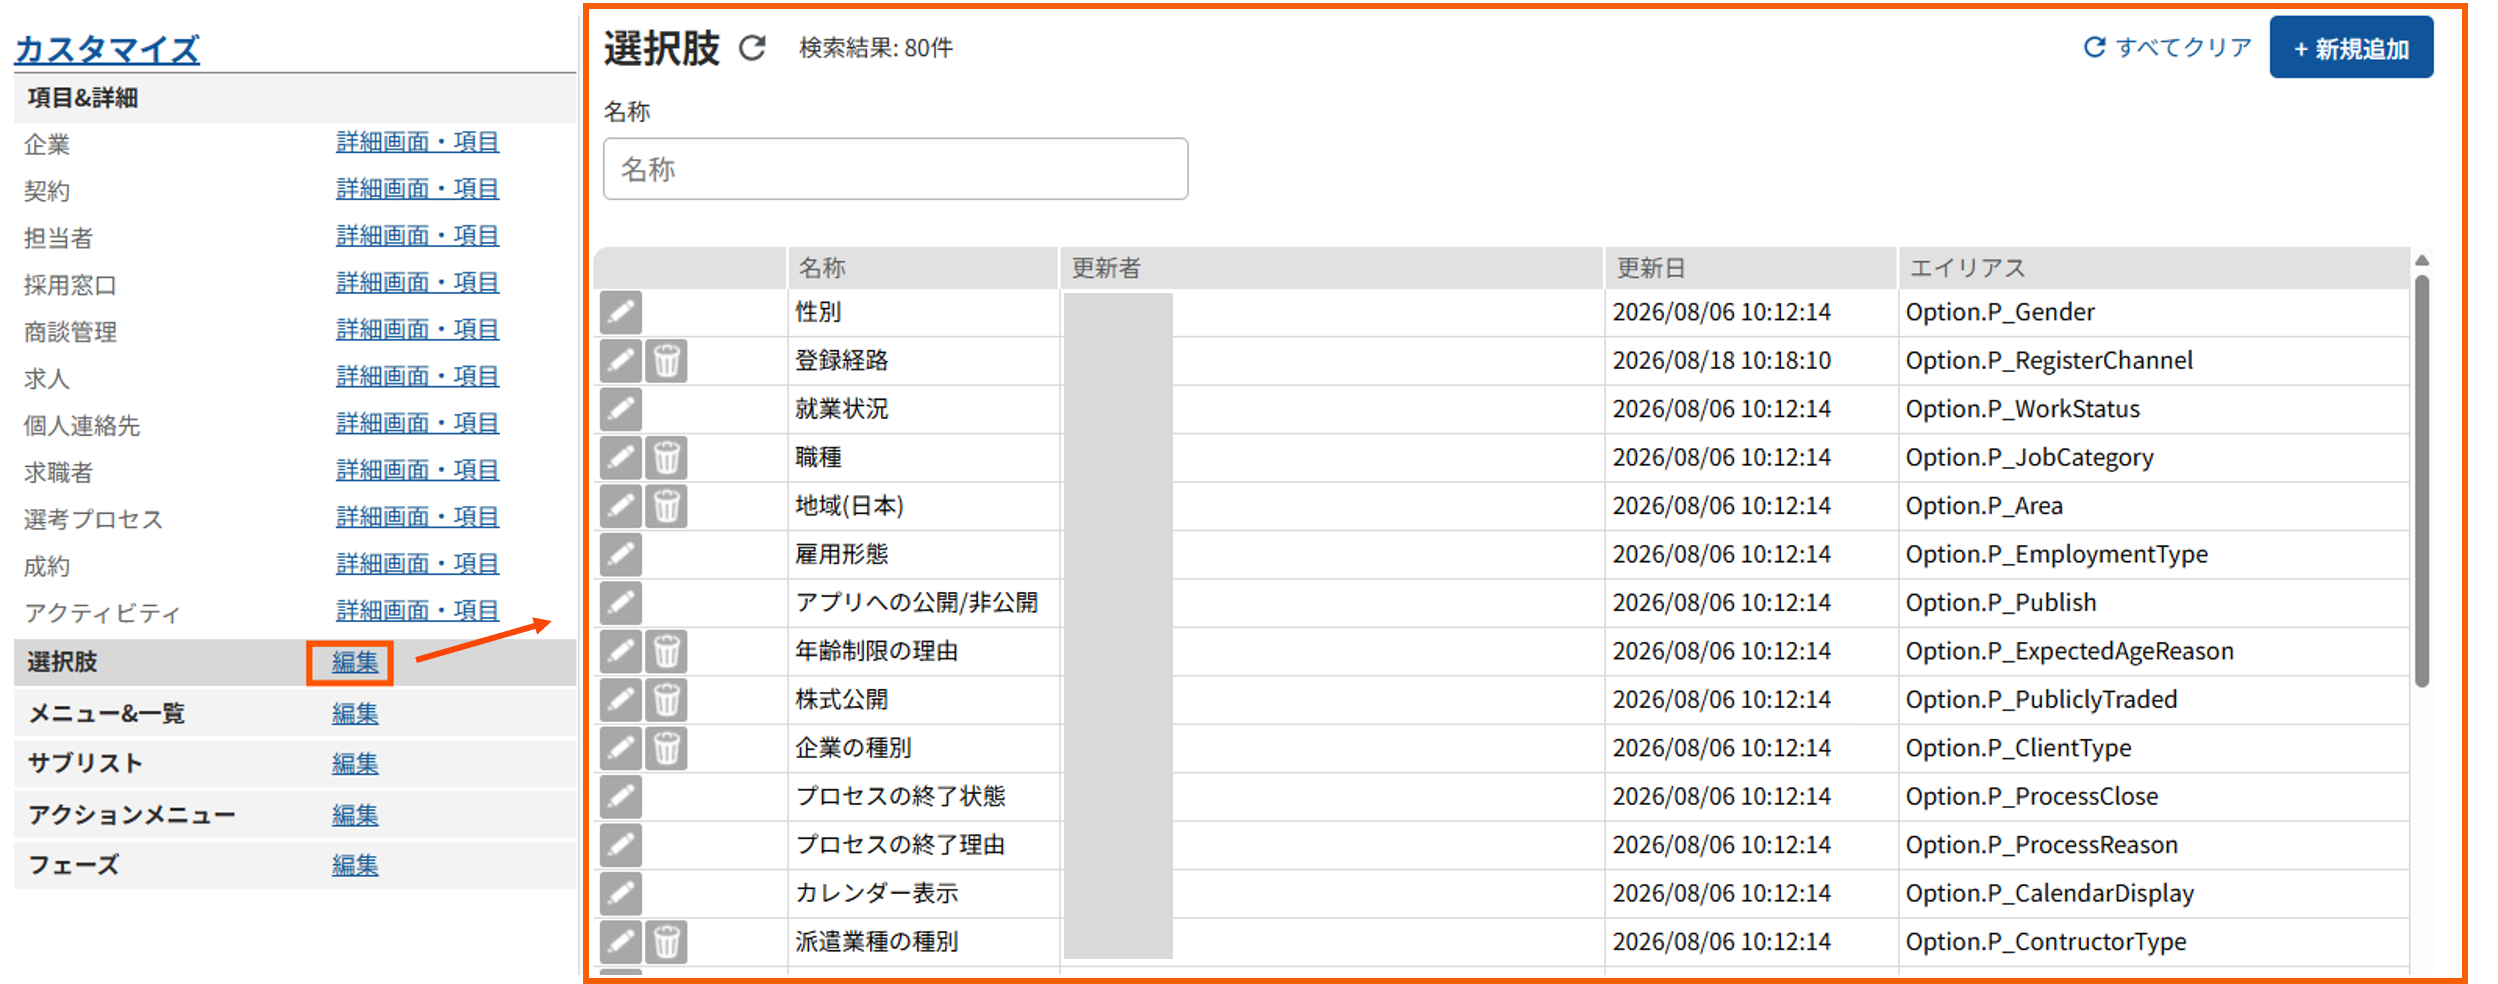Open 編集 link for 選択肢
2498x984 pixels.
(355, 662)
